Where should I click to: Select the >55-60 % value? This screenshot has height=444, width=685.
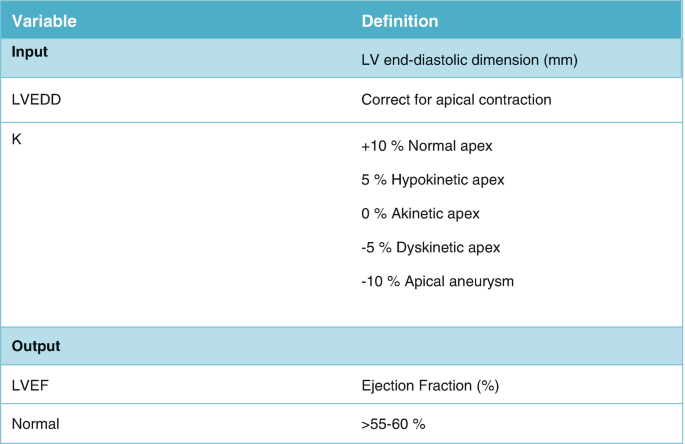(x=393, y=424)
